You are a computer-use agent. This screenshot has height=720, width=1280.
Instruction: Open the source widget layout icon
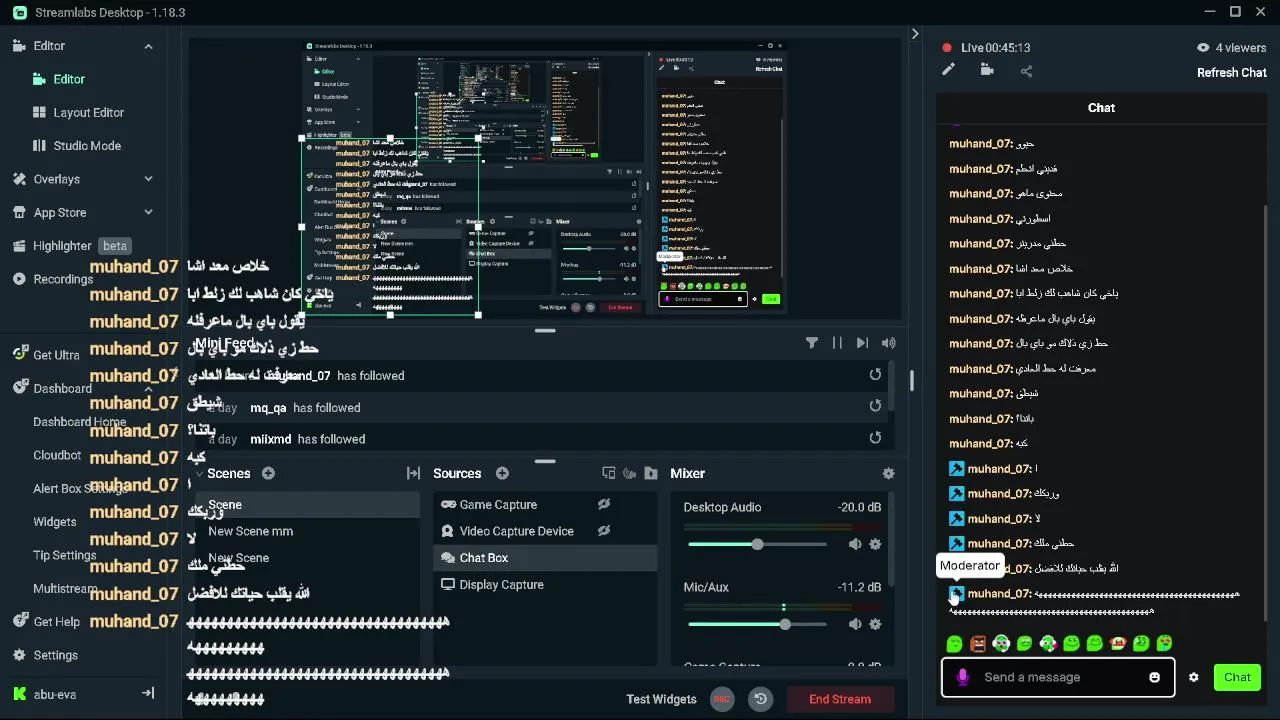(608, 474)
